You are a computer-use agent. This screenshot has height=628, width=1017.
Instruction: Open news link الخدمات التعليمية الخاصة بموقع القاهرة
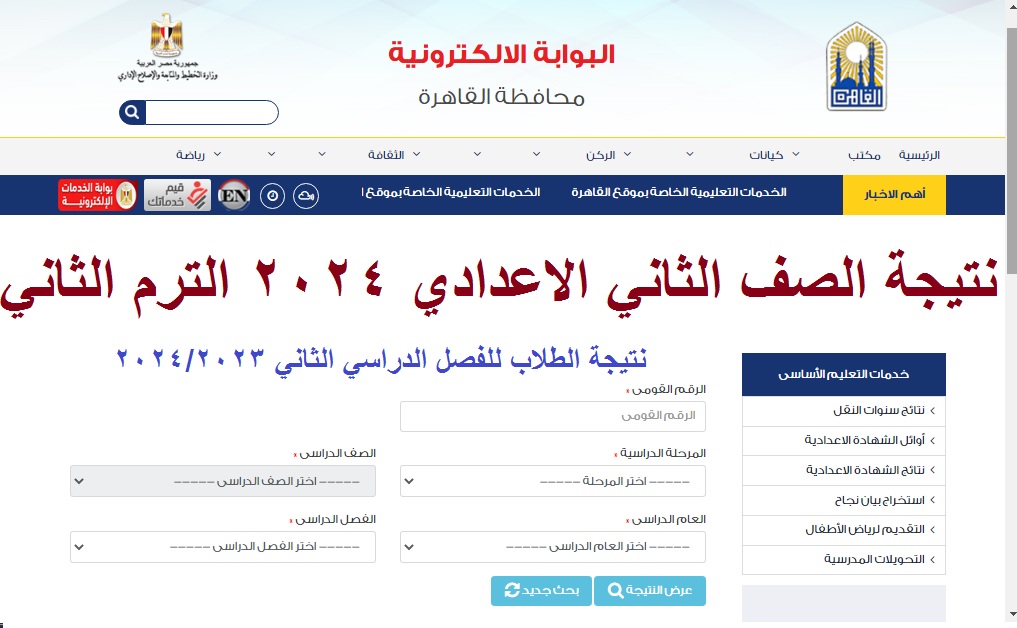[x=678, y=193]
